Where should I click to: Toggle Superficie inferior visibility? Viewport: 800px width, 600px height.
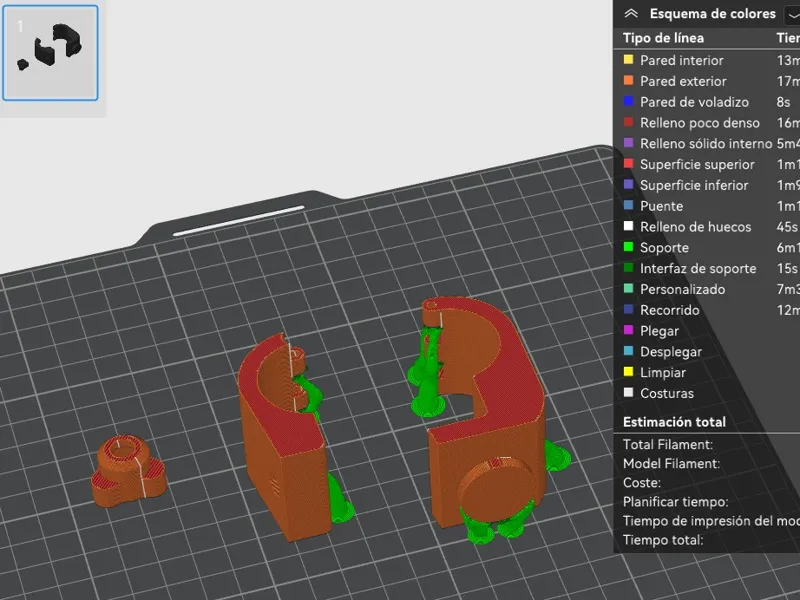[694, 185]
